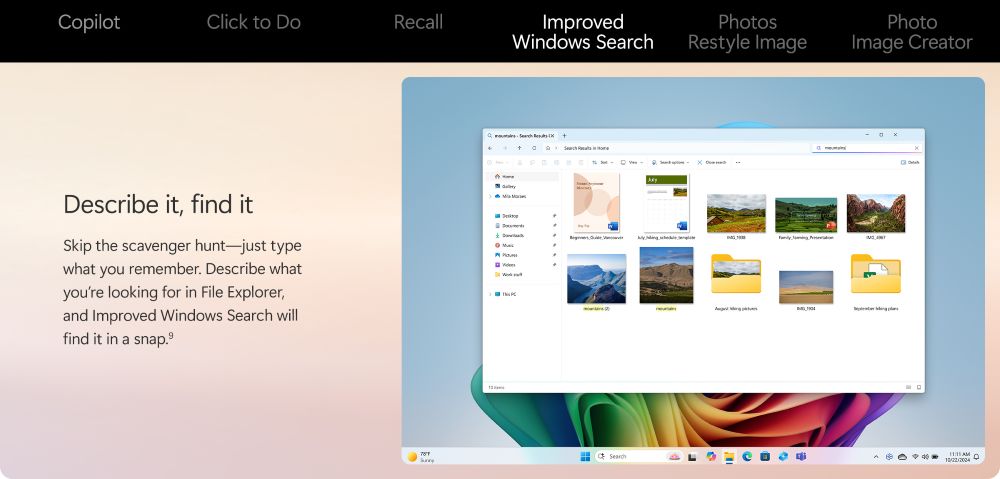Open Microsoft Edge from the taskbar
Image resolution: width=1000 pixels, height=479 pixels.
(x=746, y=456)
